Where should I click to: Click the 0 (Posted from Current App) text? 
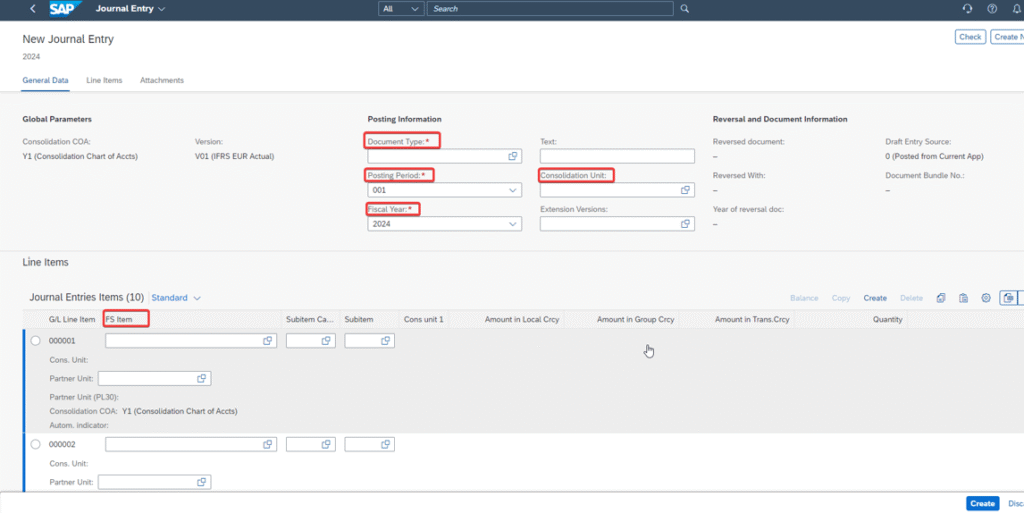[x=934, y=156]
